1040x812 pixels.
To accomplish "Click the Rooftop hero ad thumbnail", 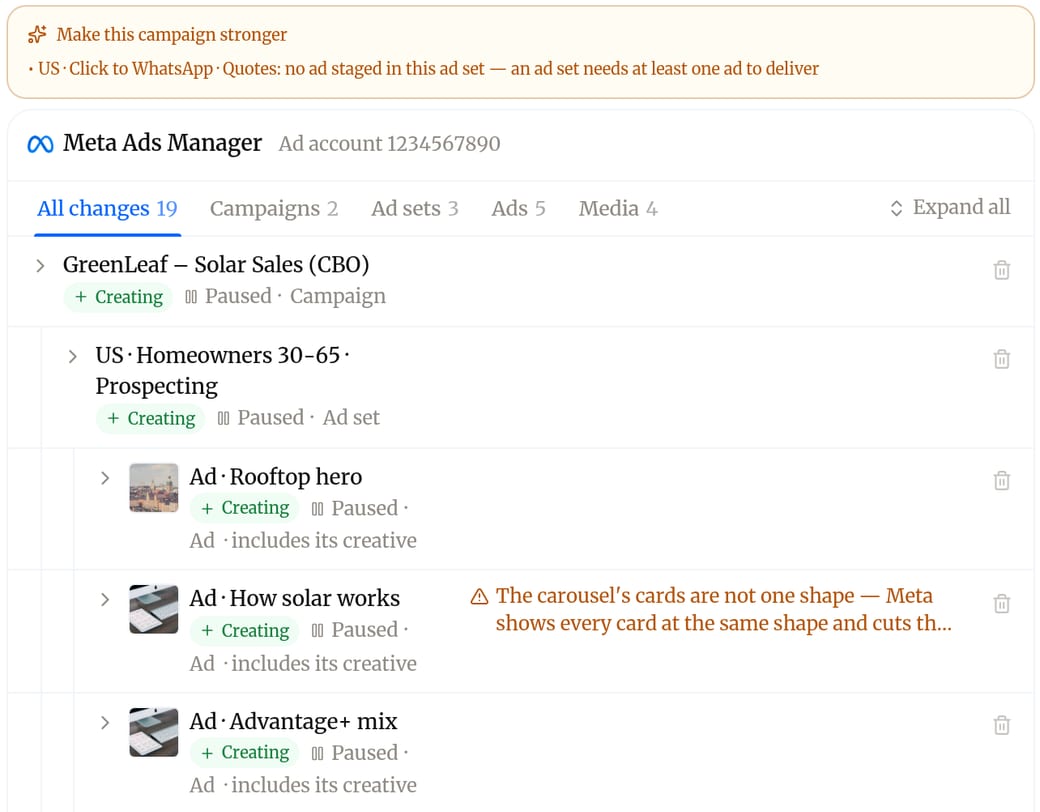I will pos(154,488).
